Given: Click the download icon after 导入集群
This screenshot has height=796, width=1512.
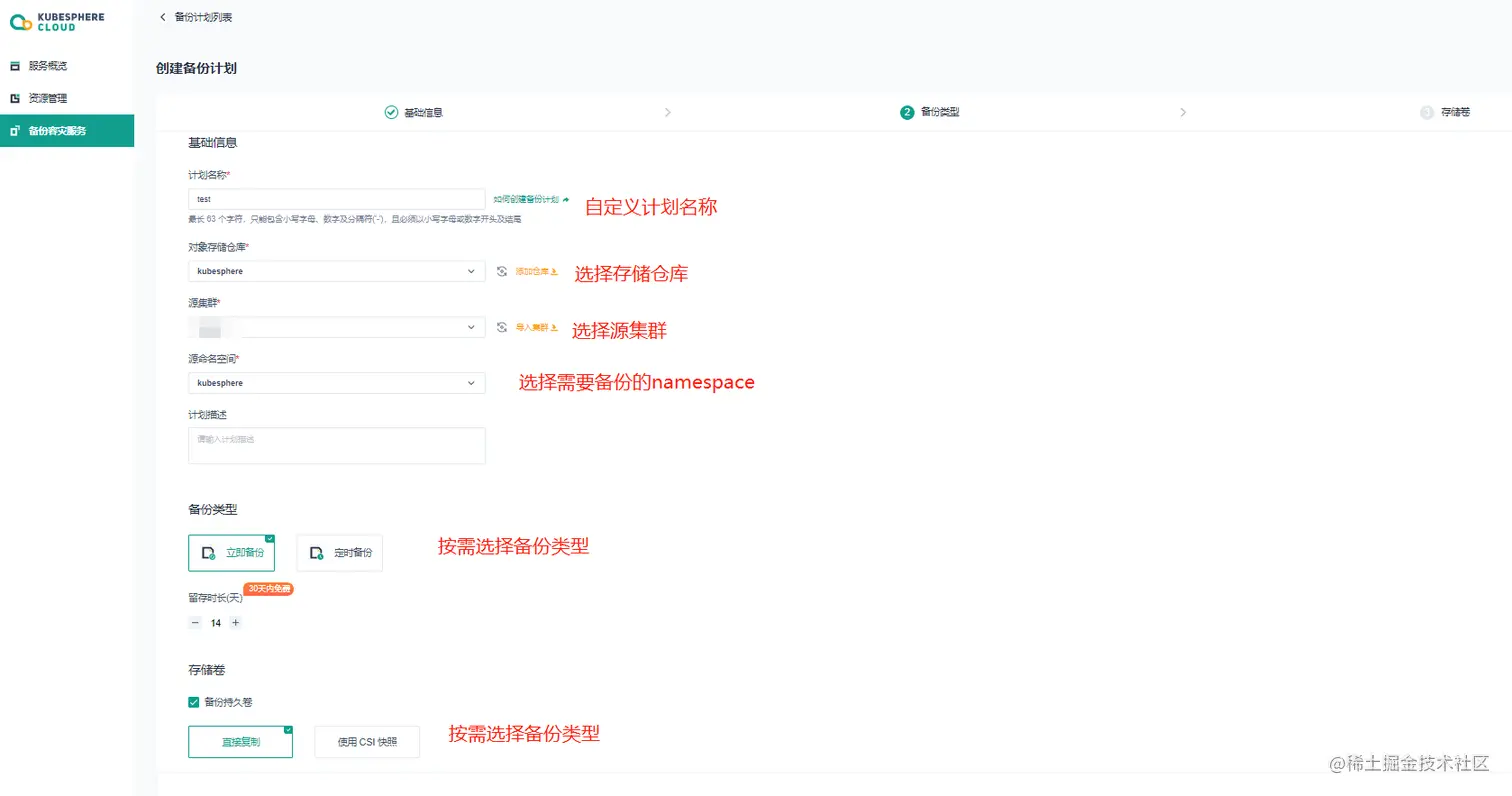Looking at the screenshot, I should pyautogui.click(x=554, y=327).
